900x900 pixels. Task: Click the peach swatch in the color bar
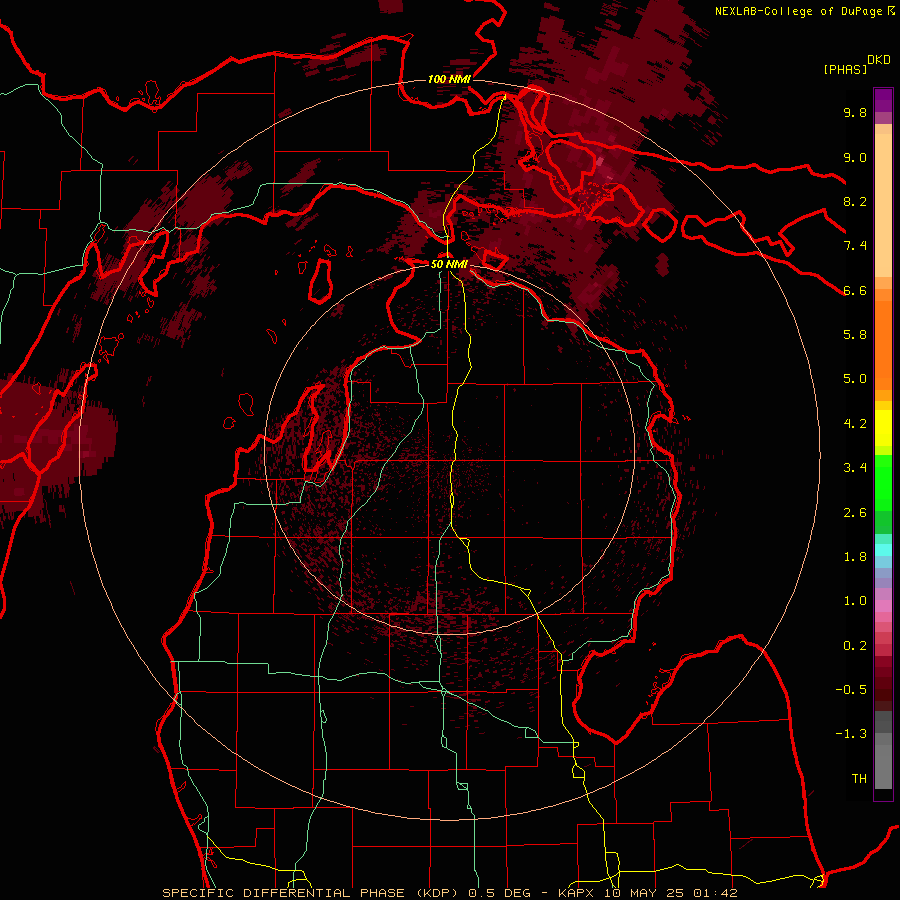tap(883, 207)
